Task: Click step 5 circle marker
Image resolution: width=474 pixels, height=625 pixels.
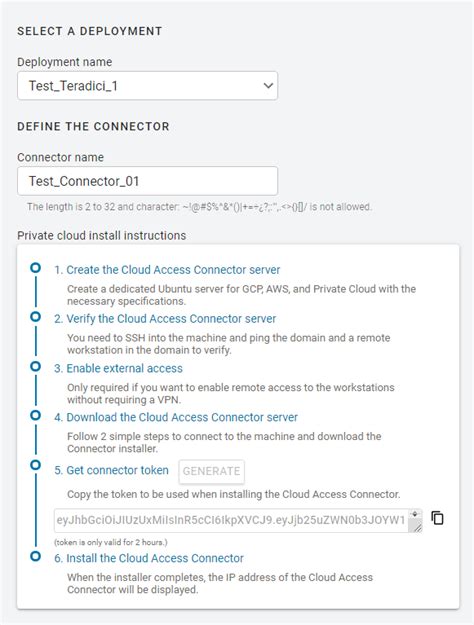Action: point(35,464)
